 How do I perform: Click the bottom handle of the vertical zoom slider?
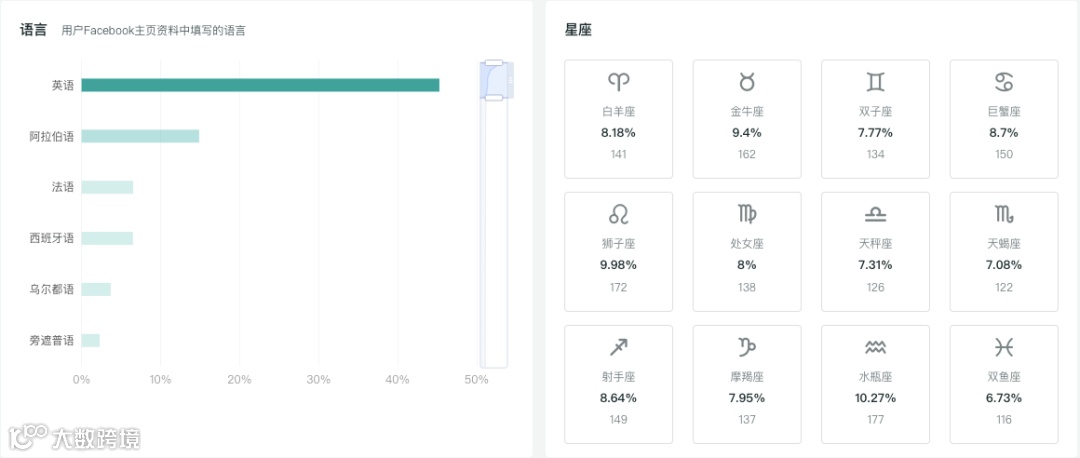(494, 97)
